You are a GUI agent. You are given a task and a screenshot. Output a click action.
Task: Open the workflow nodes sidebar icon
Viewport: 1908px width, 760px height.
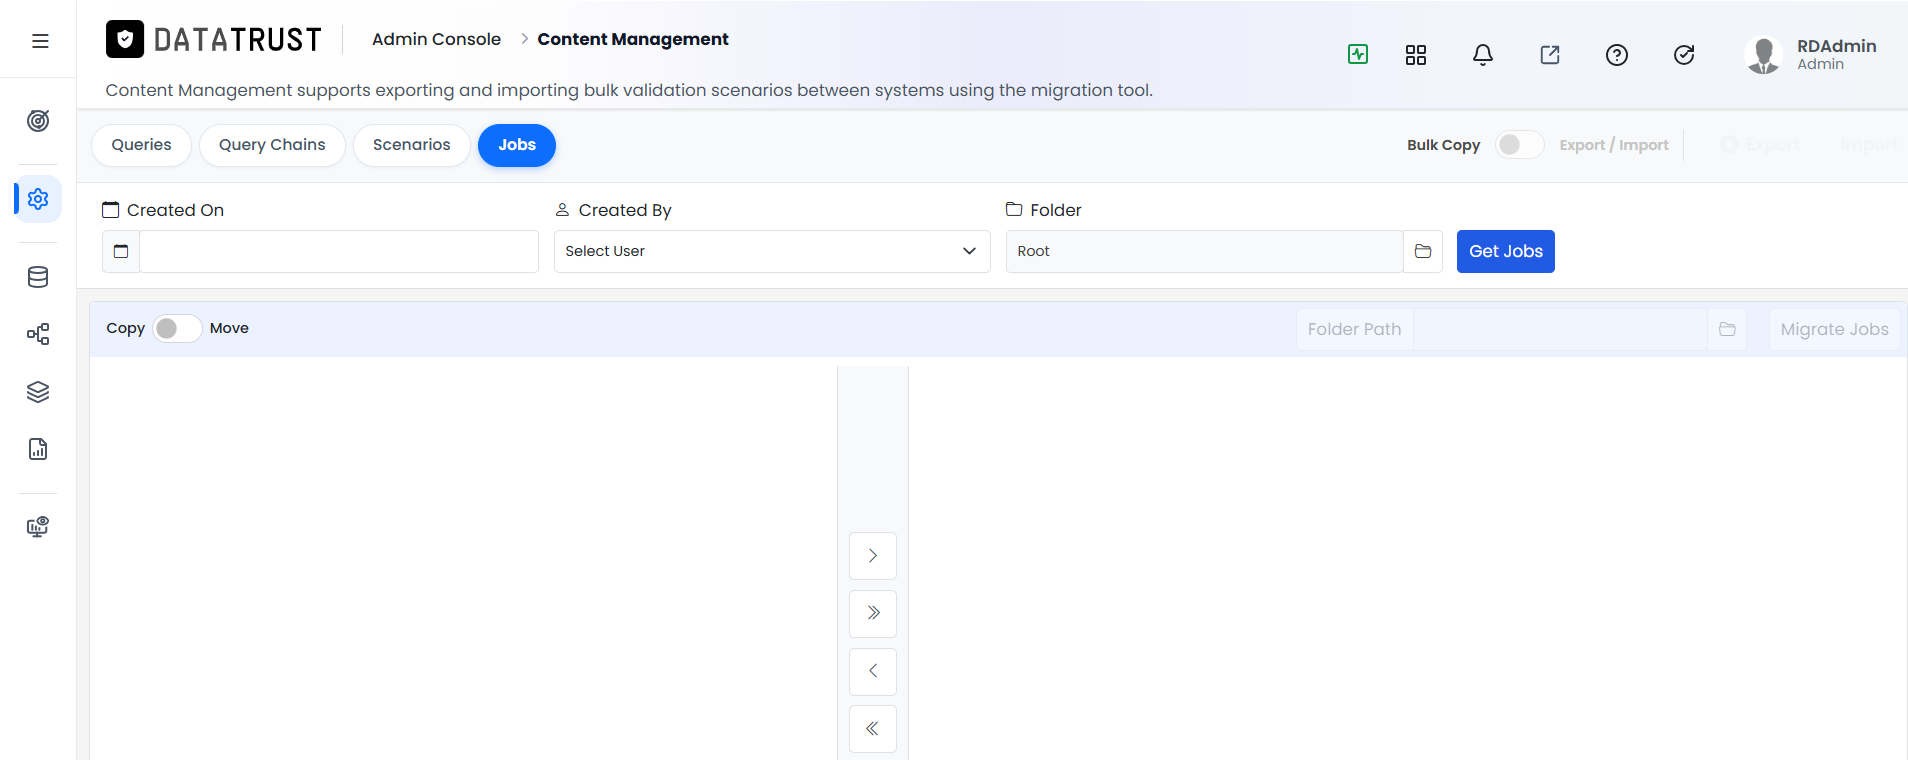(38, 334)
